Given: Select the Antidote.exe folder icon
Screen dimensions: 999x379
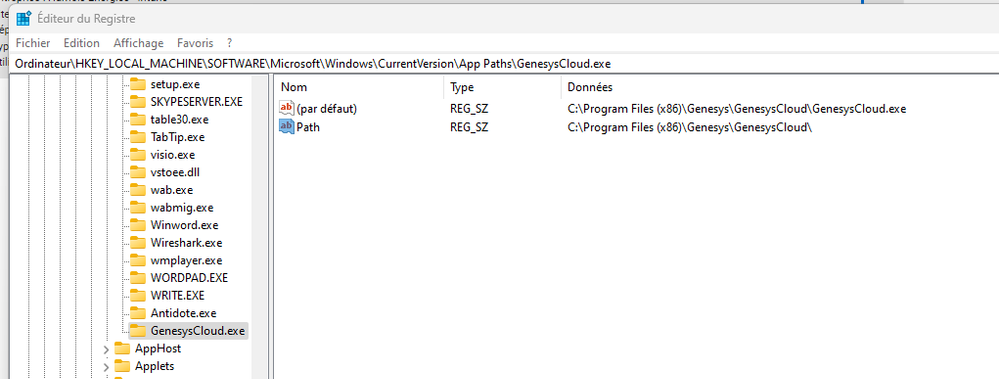Looking at the screenshot, I should tap(138, 313).
